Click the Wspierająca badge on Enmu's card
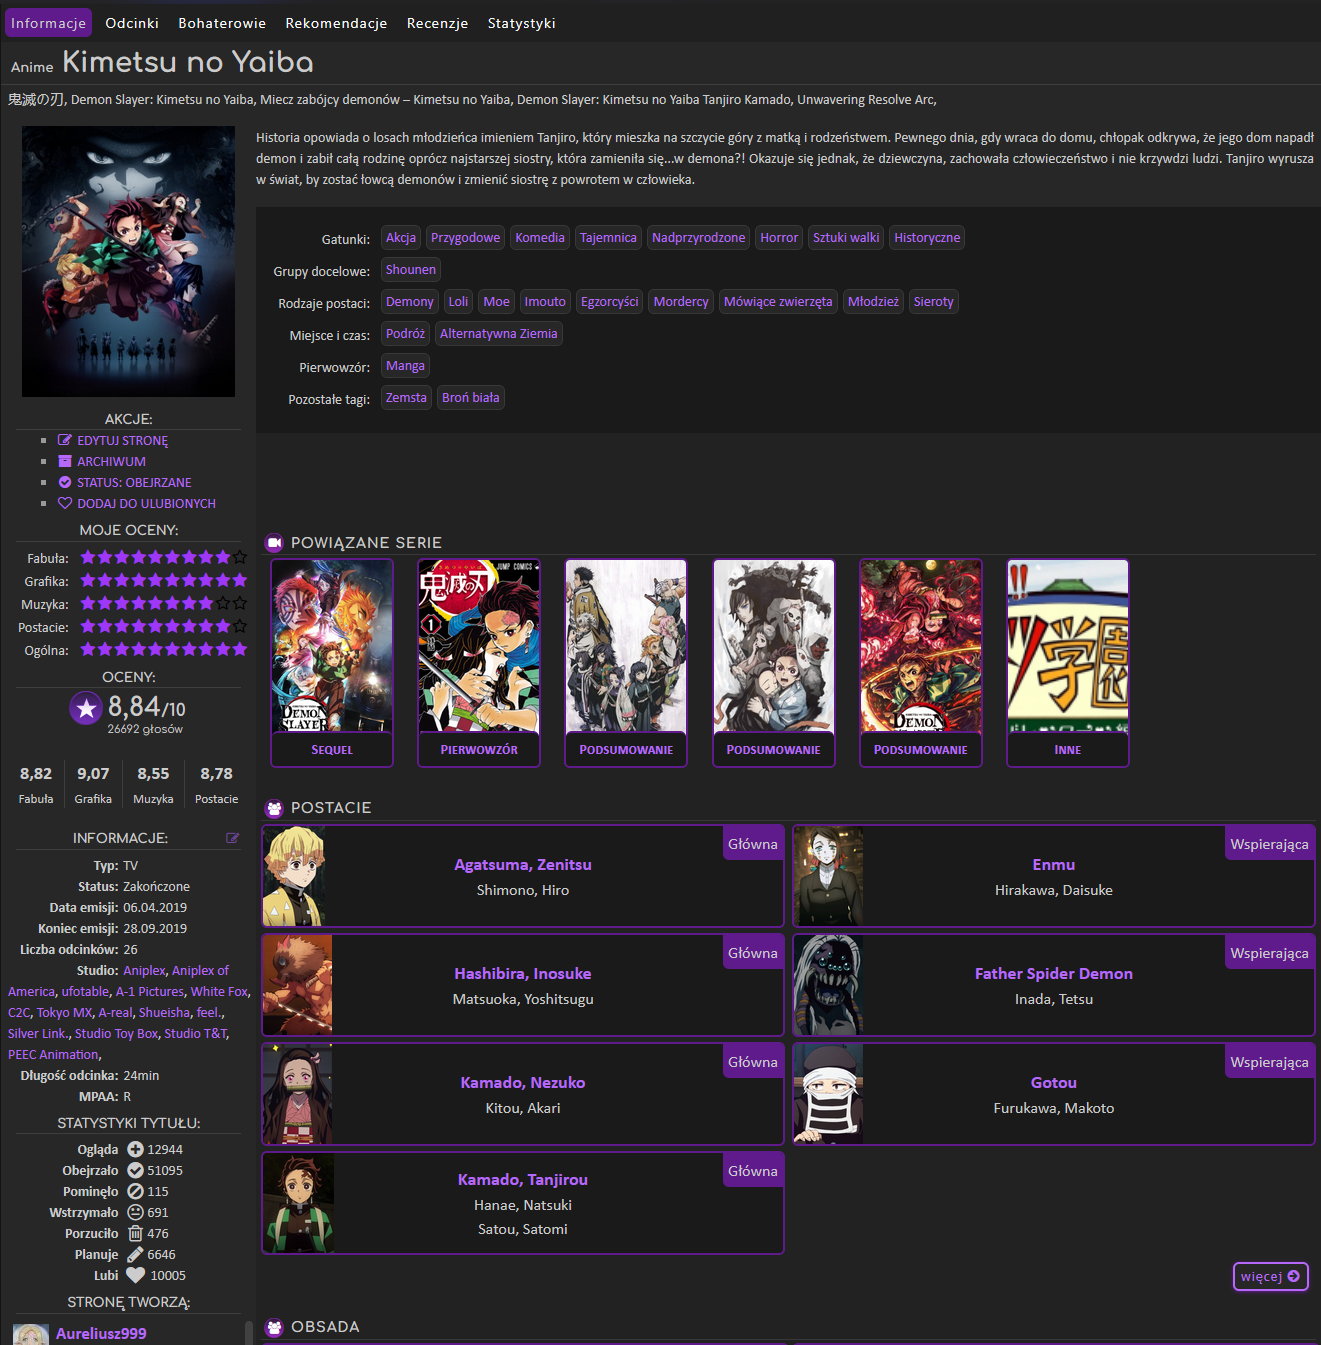 1269,843
